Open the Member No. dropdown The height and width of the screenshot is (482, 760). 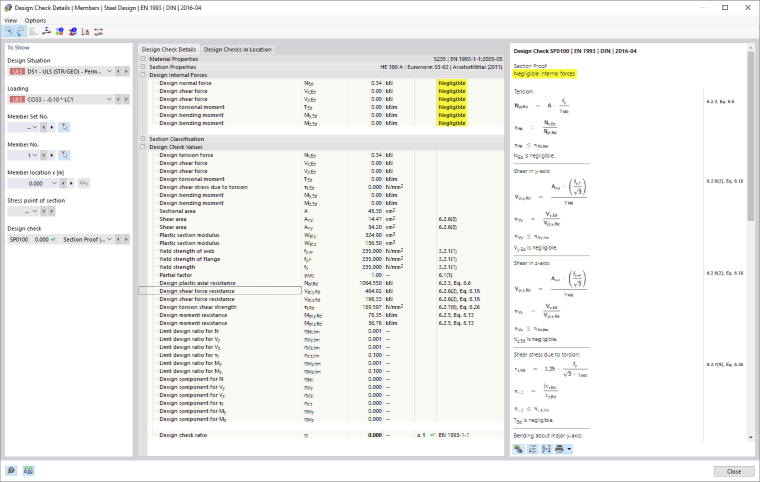click(34, 155)
